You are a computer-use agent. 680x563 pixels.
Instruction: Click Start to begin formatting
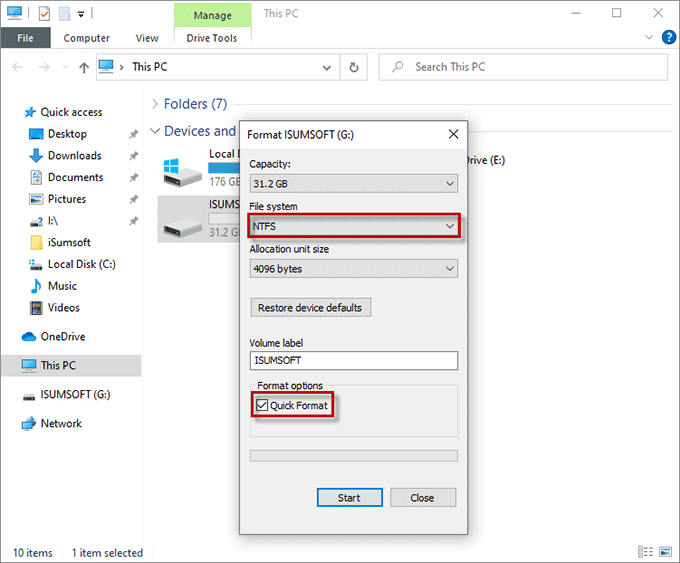[350, 498]
